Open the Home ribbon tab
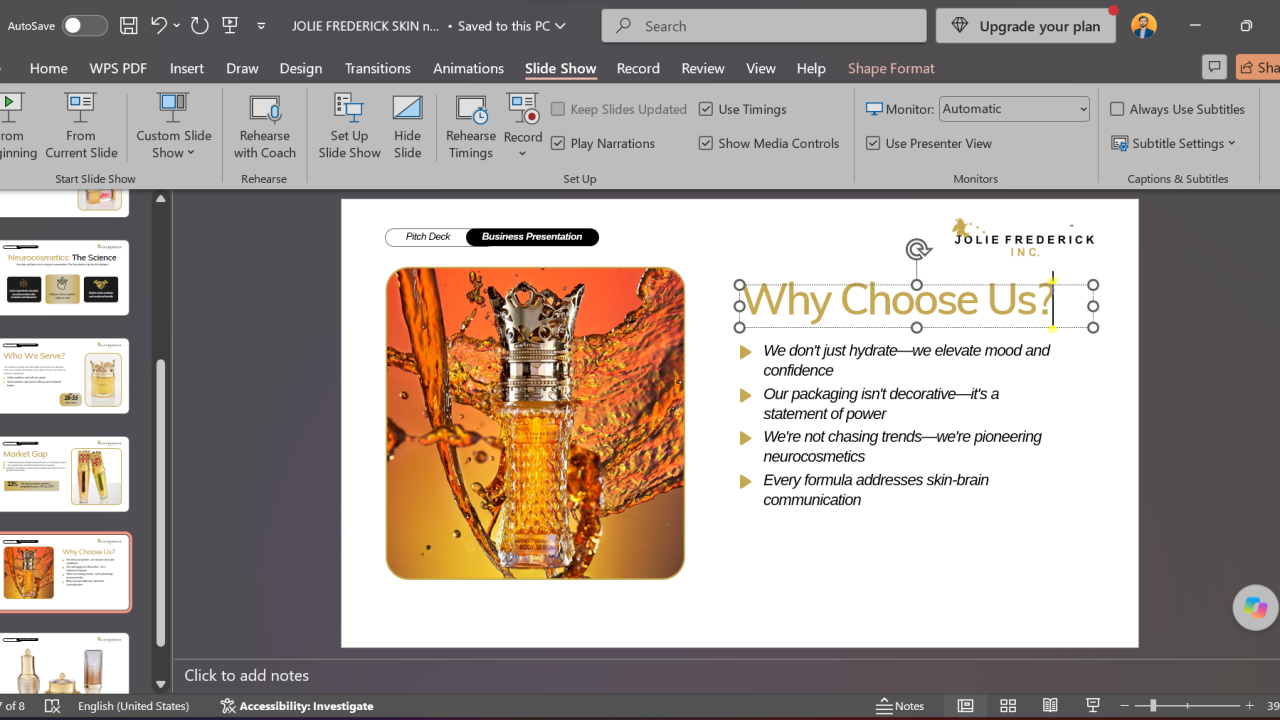 tap(49, 68)
